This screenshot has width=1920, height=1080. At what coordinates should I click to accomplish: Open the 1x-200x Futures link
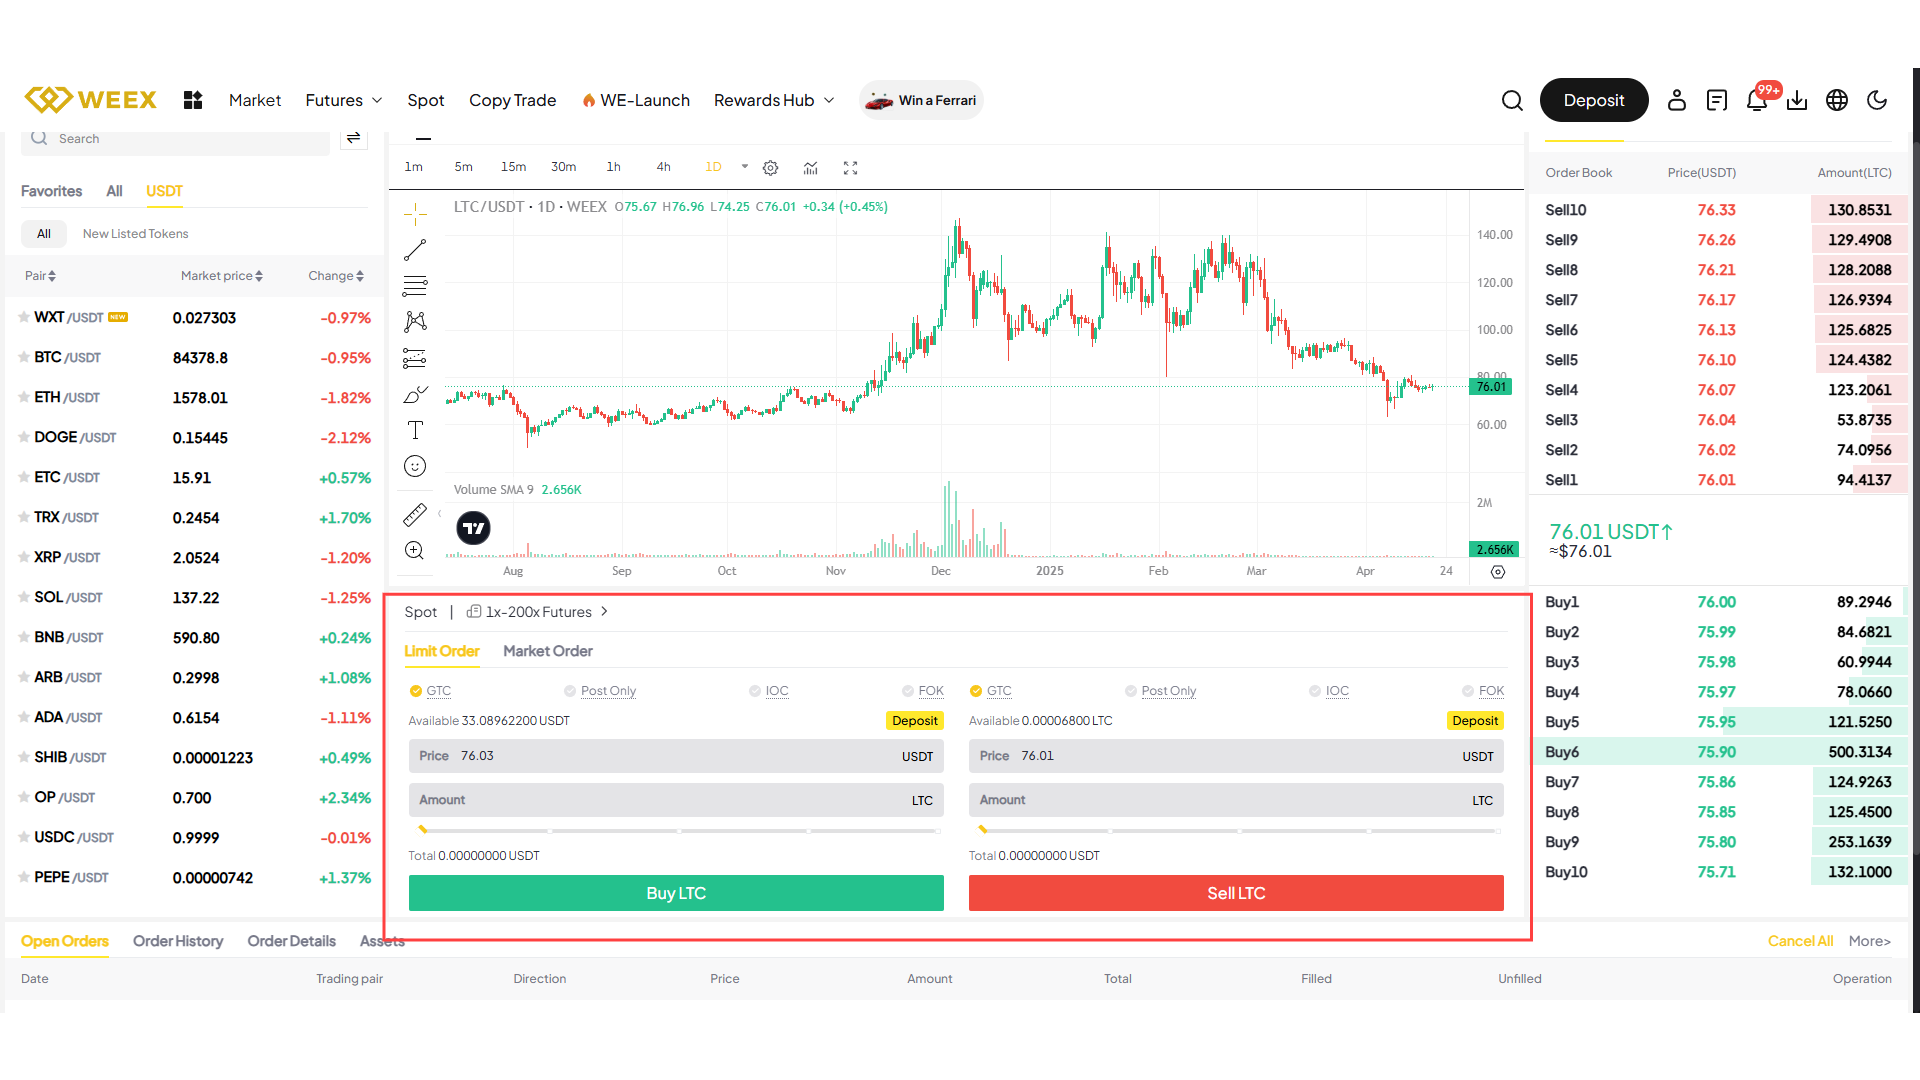coord(538,612)
